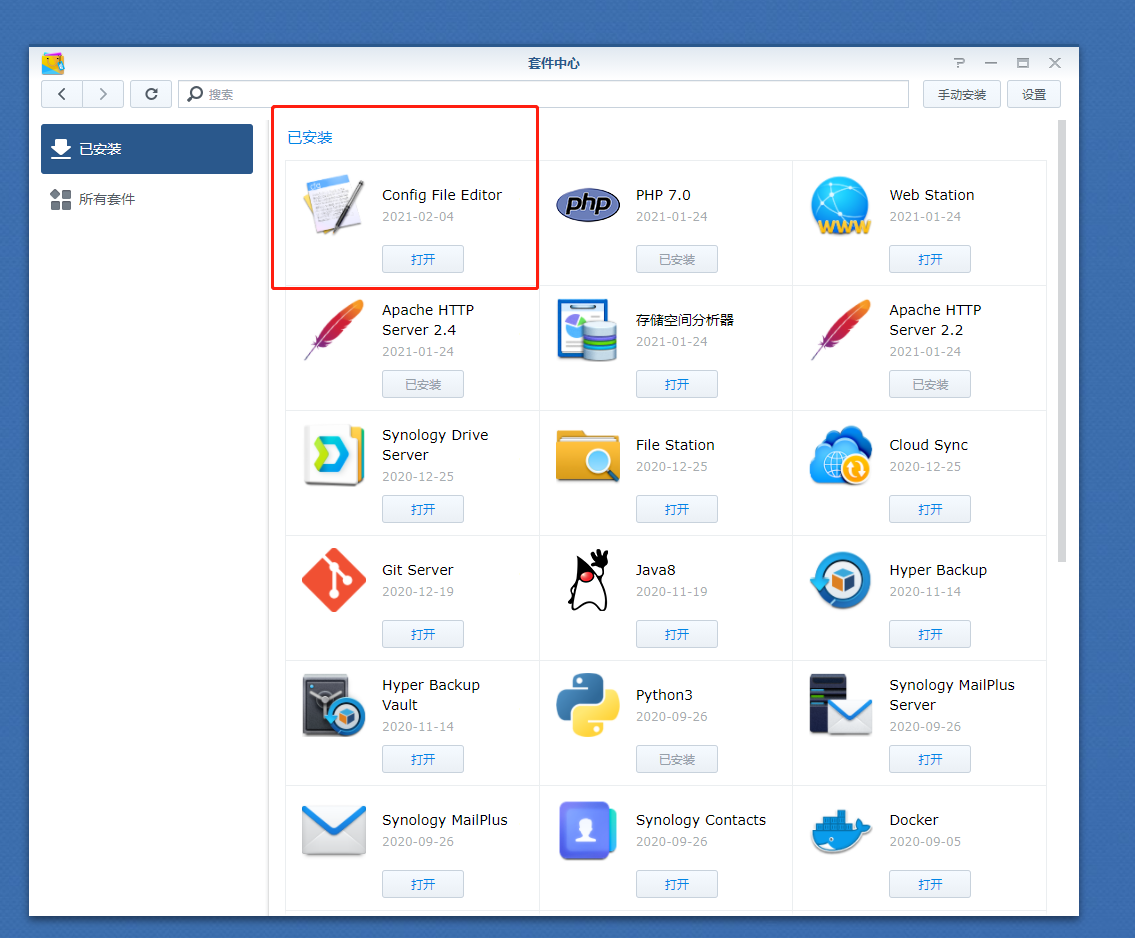
Task: Click 已安装 button under Apache HTTP Server 2.4
Action: (x=423, y=384)
